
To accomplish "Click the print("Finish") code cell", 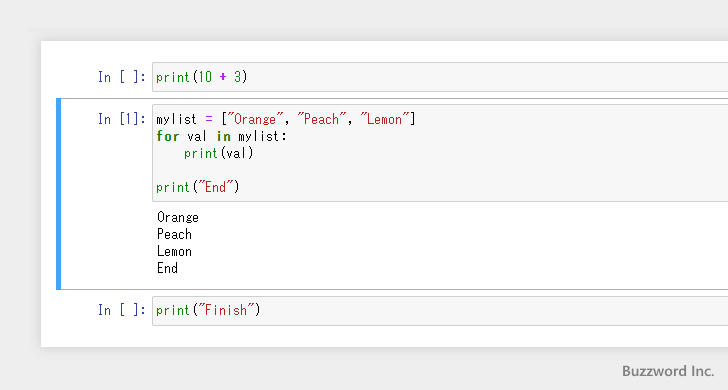I will point(440,311).
